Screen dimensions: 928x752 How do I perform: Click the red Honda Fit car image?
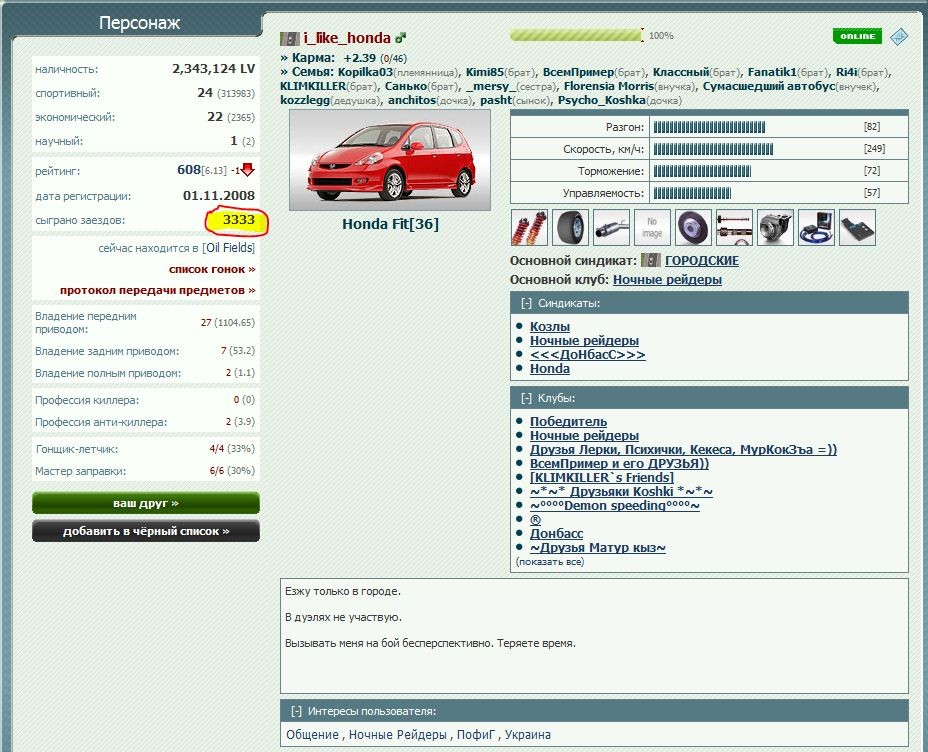click(389, 160)
